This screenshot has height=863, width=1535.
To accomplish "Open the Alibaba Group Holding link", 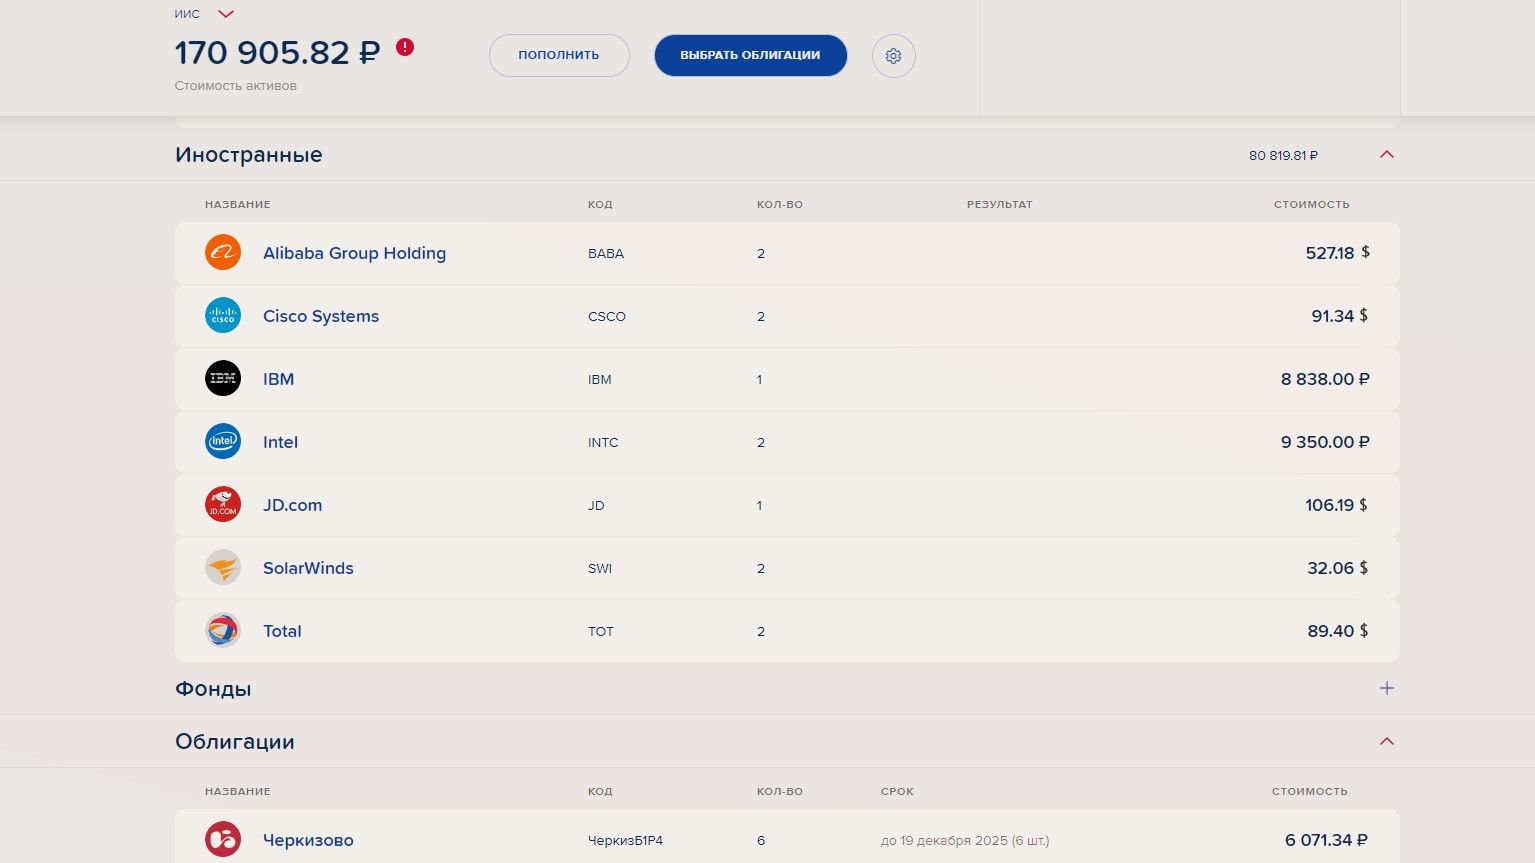I will click(354, 253).
